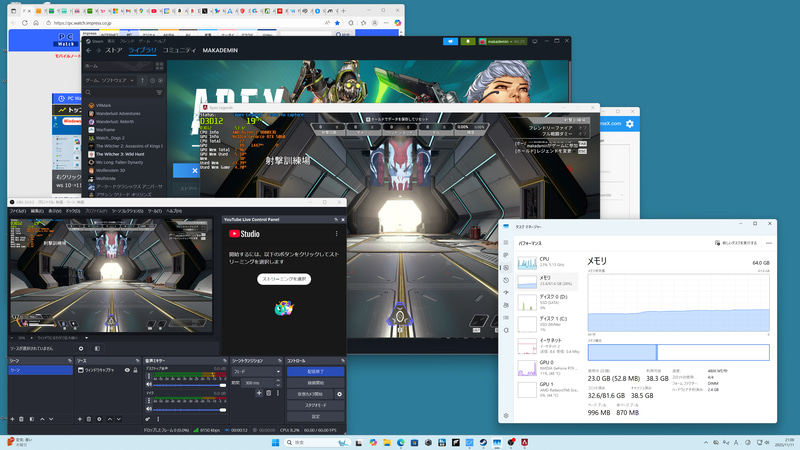800x450 pixels.
Task: Move source up in OBS Sources panel
Action: pos(110,419)
